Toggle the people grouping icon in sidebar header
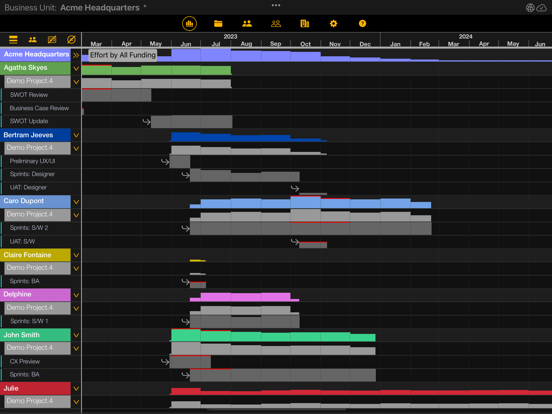Viewport: 552px width, 414px height. [x=33, y=39]
